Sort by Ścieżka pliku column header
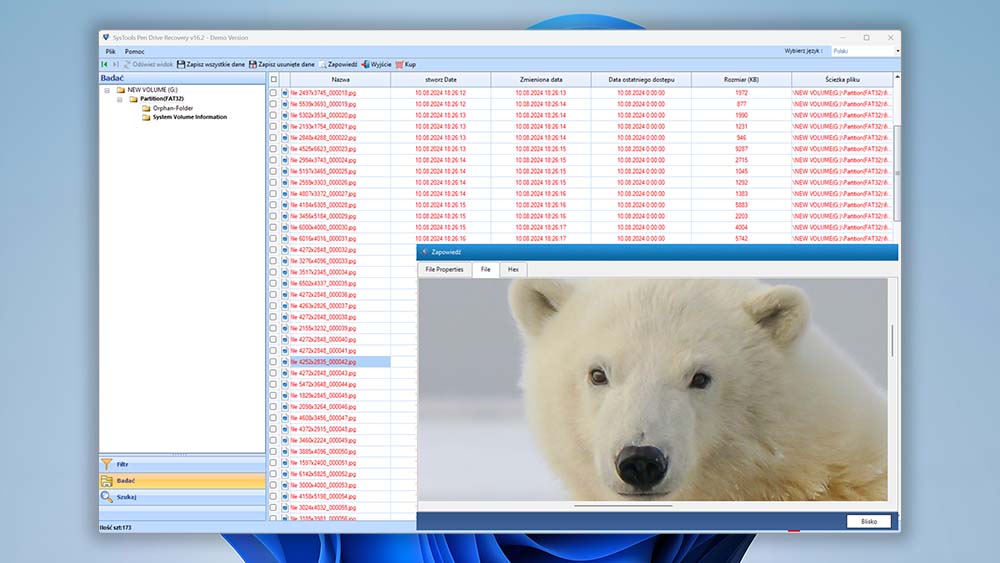This screenshot has height=563, width=1000. coord(842,80)
